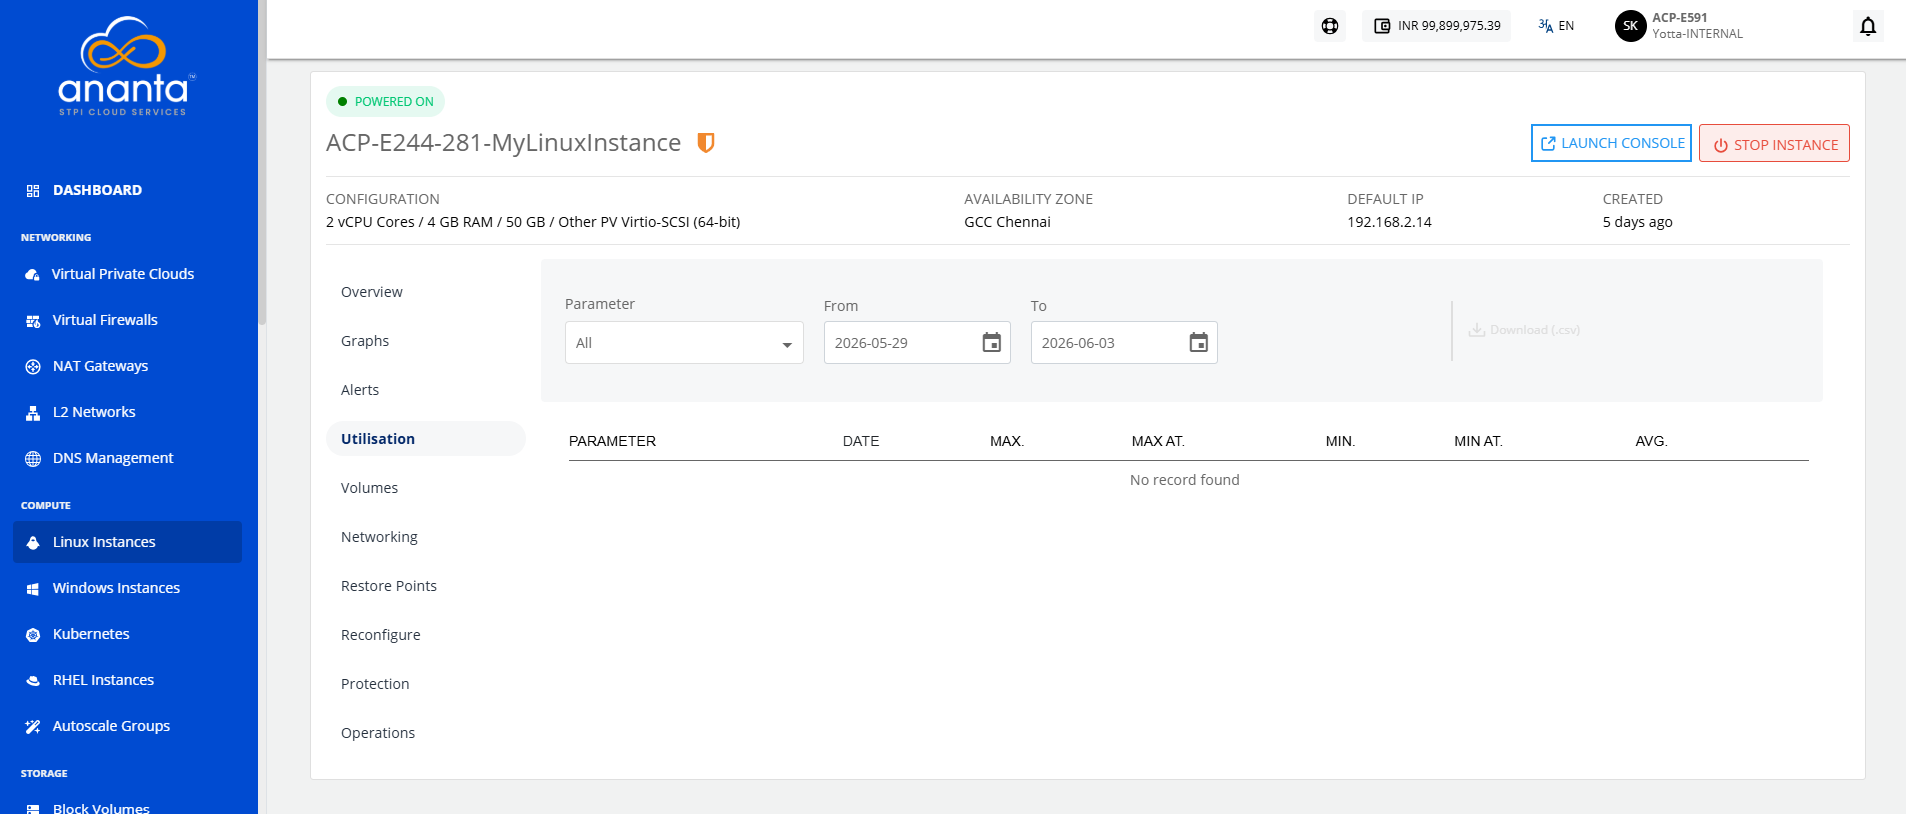Click the Windows Instances icon
The image size is (1906, 814).
pyautogui.click(x=33, y=589)
